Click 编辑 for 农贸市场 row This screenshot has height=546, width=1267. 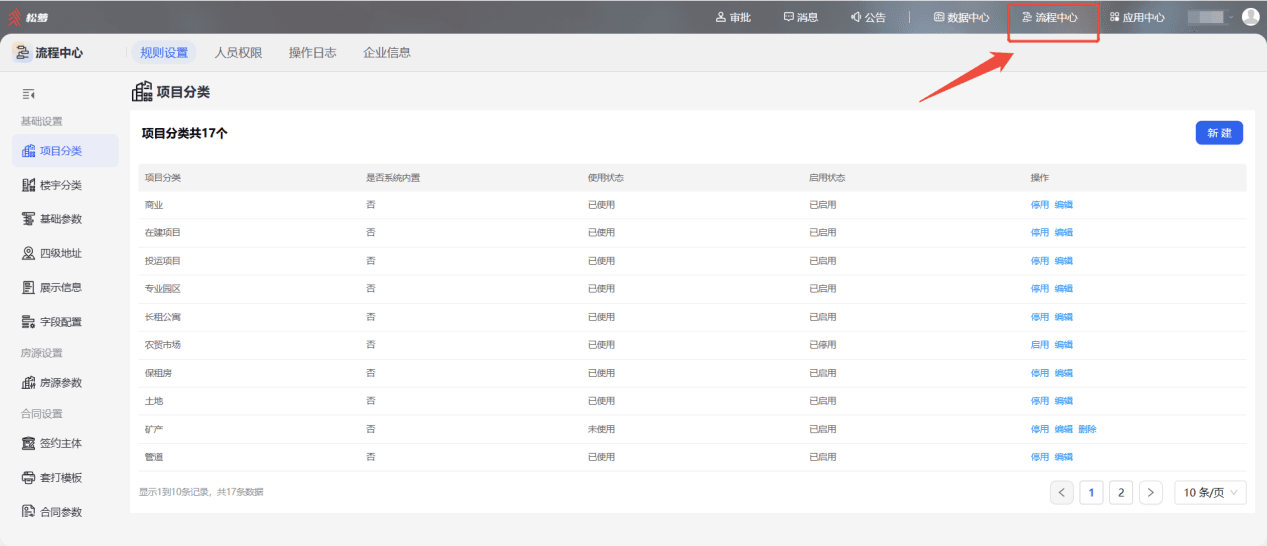click(1063, 345)
